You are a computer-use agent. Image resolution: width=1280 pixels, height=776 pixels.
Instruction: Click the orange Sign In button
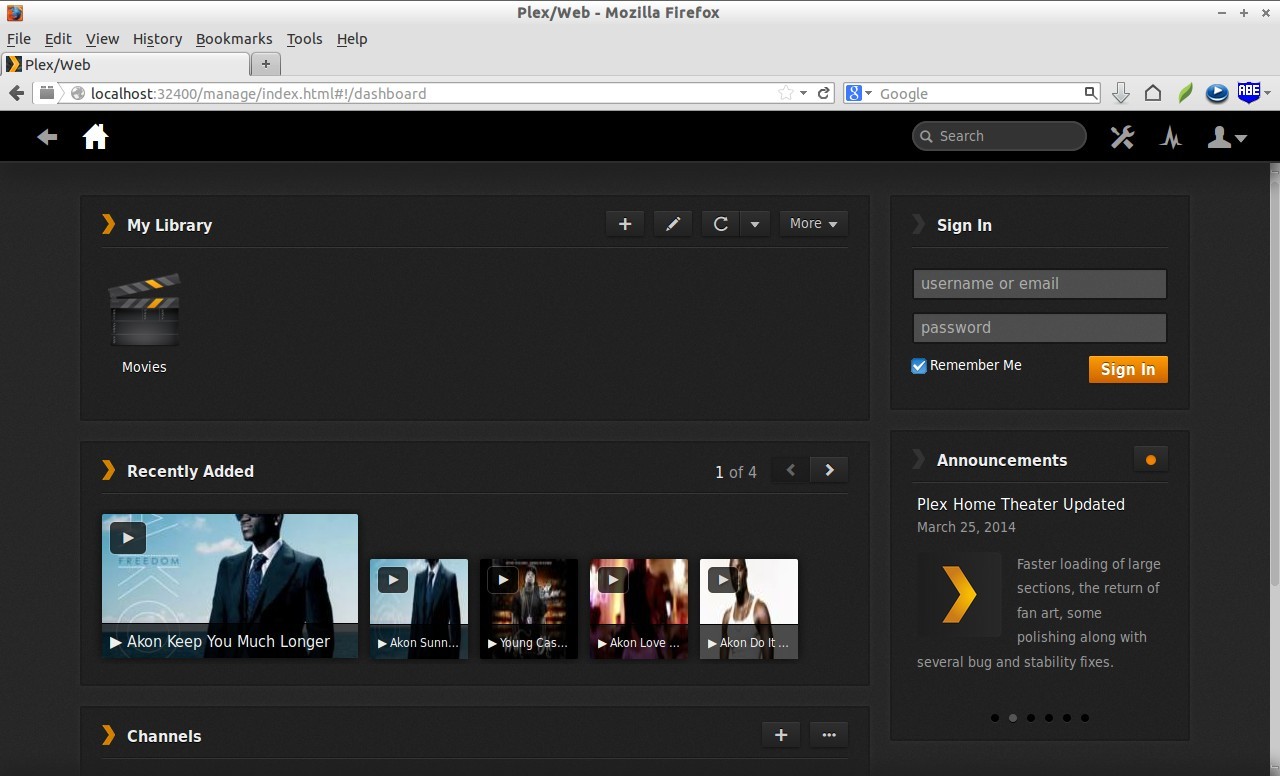point(1128,369)
